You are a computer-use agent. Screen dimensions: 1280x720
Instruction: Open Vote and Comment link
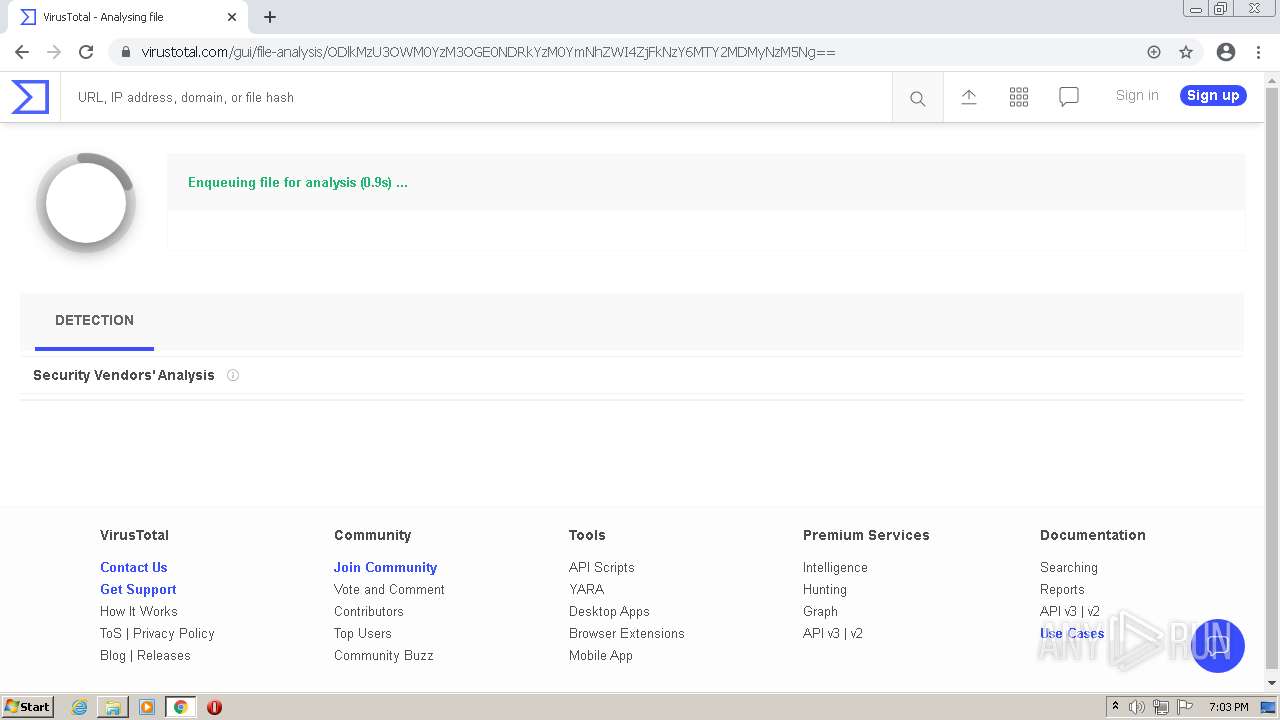[389, 589]
